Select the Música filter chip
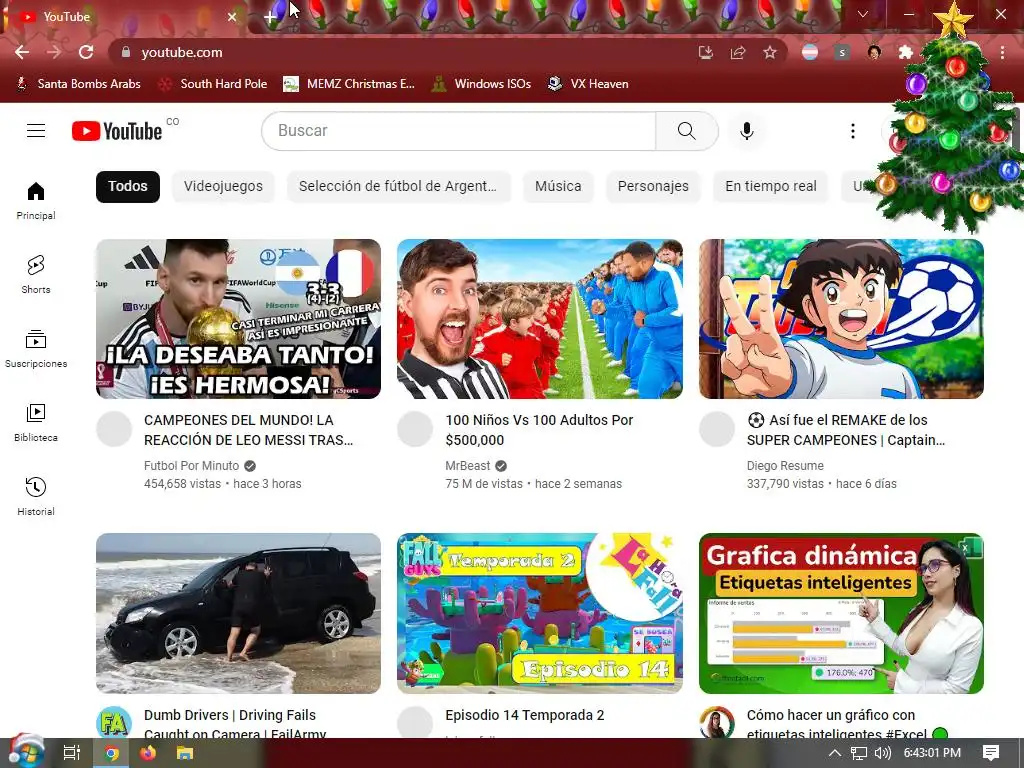Image resolution: width=1024 pixels, height=768 pixels. point(558,186)
